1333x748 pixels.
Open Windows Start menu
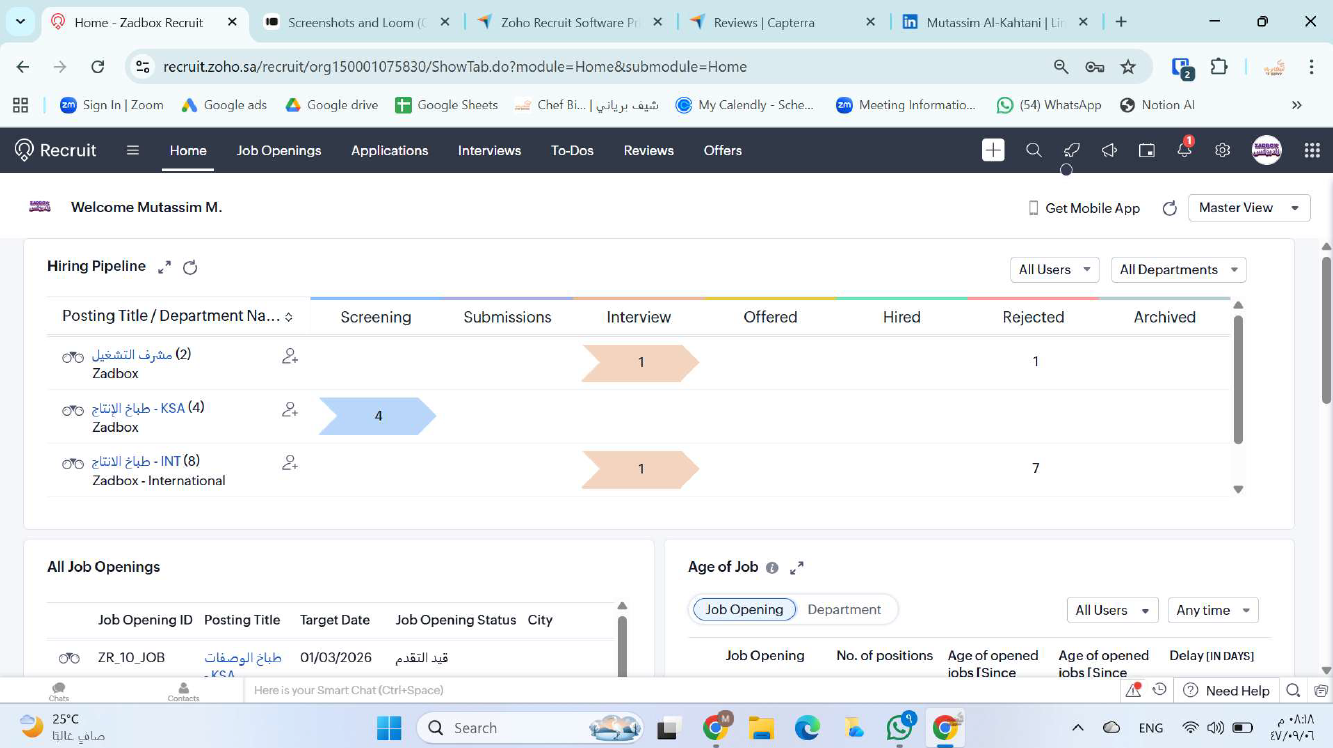[x=388, y=727]
